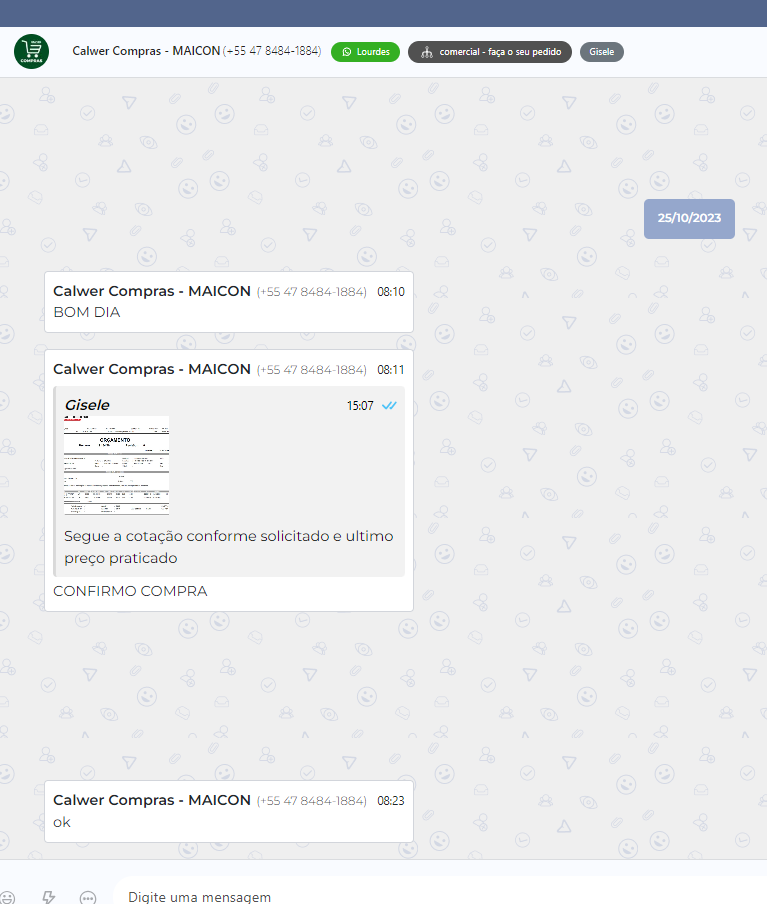Click the double check read receipt icon

tap(389, 406)
